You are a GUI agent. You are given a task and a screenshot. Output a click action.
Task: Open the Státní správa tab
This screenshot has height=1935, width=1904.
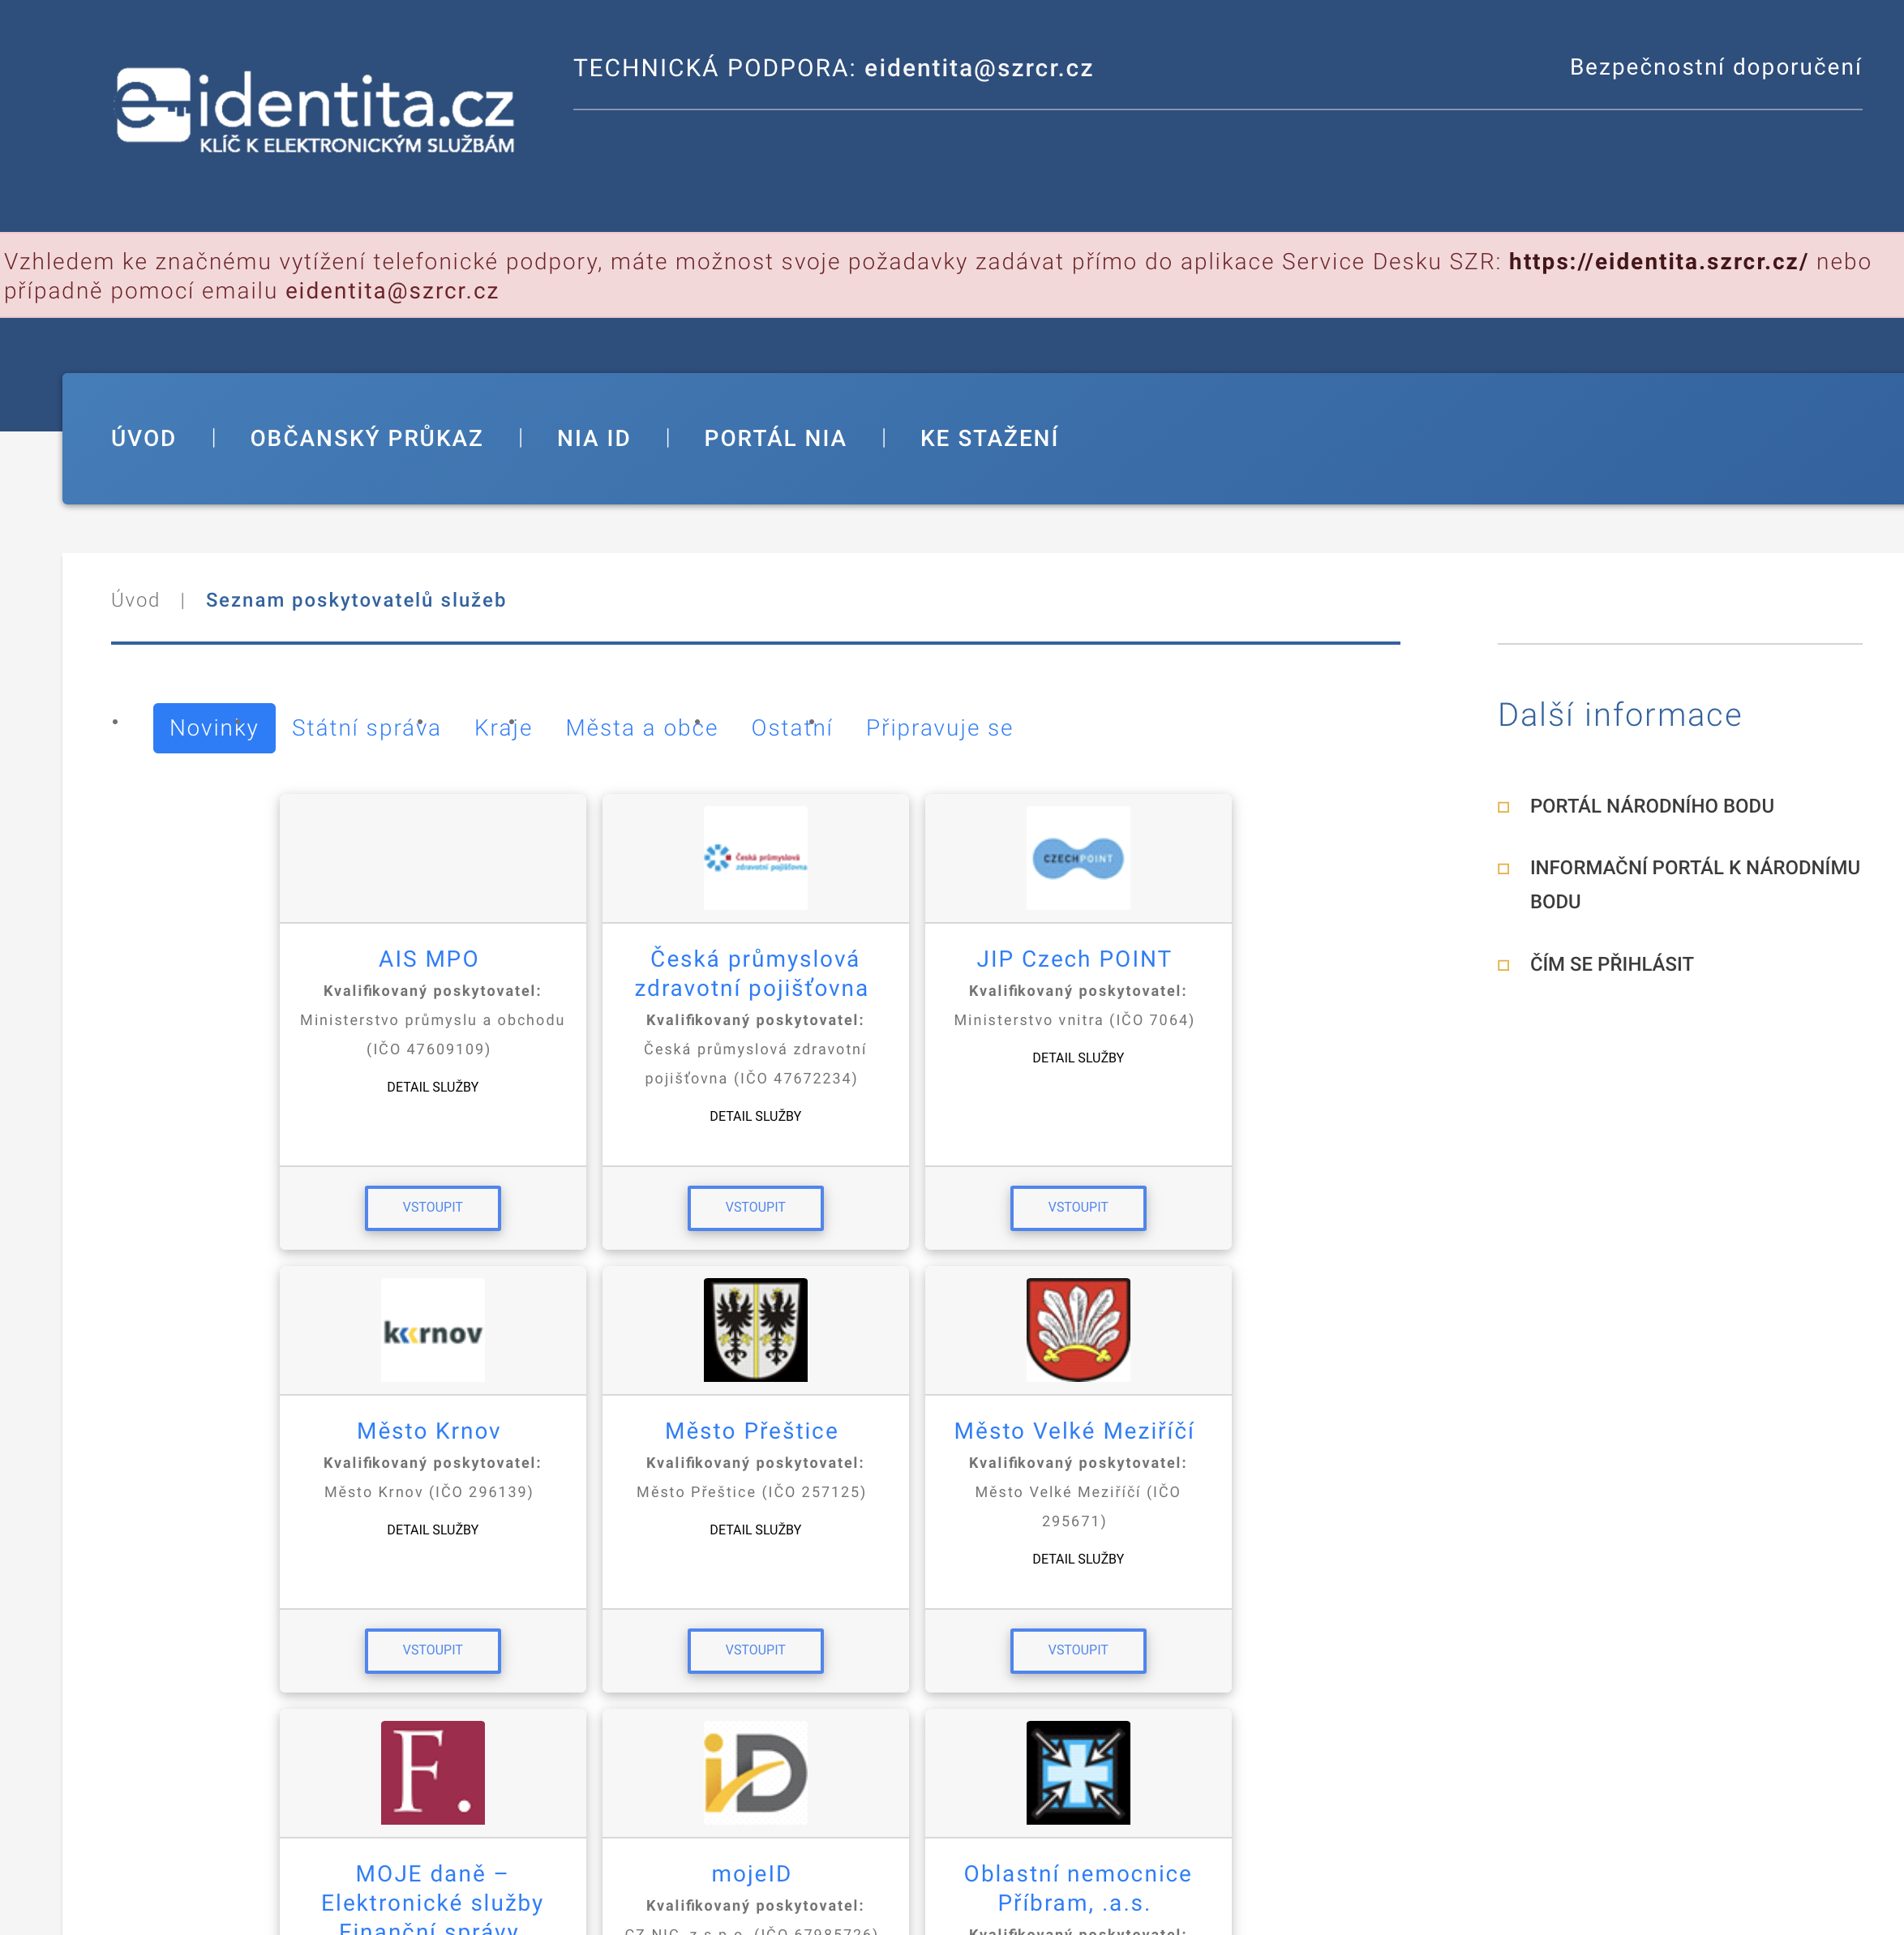point(366,728)
